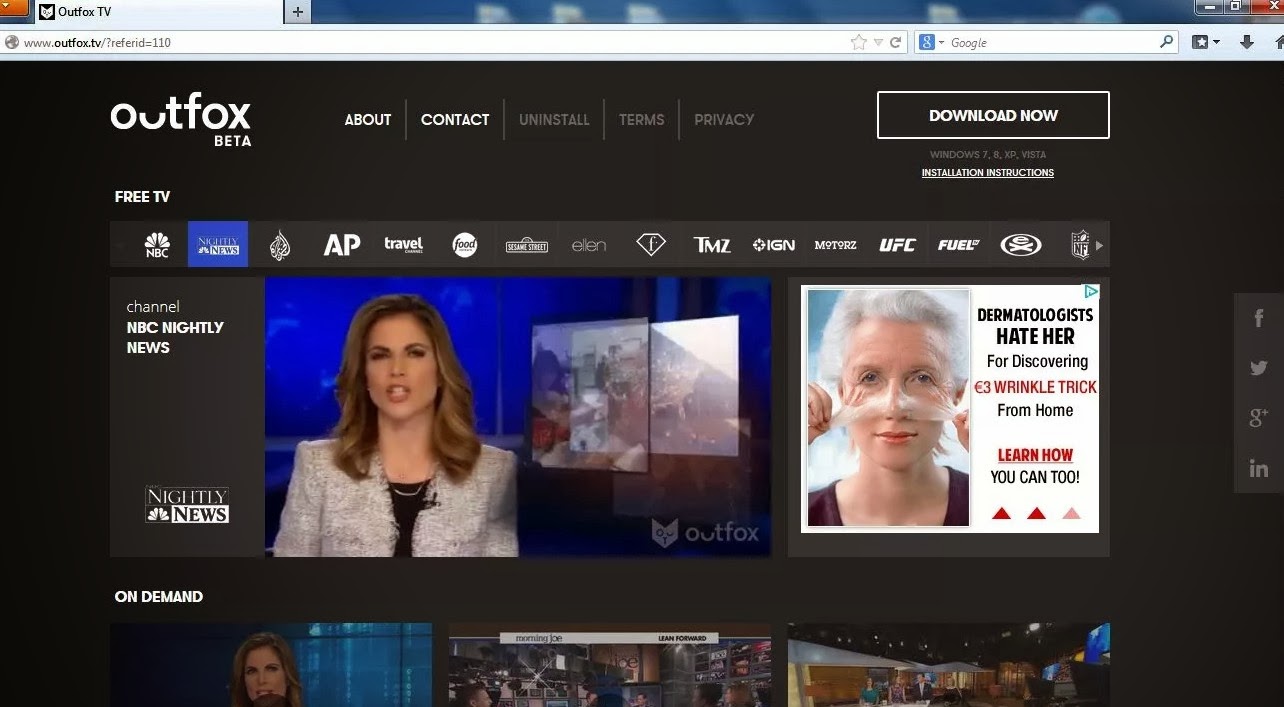1284x707 pixels.
Task: Advance channel strip with right arrow
Action: [1099, 245]
